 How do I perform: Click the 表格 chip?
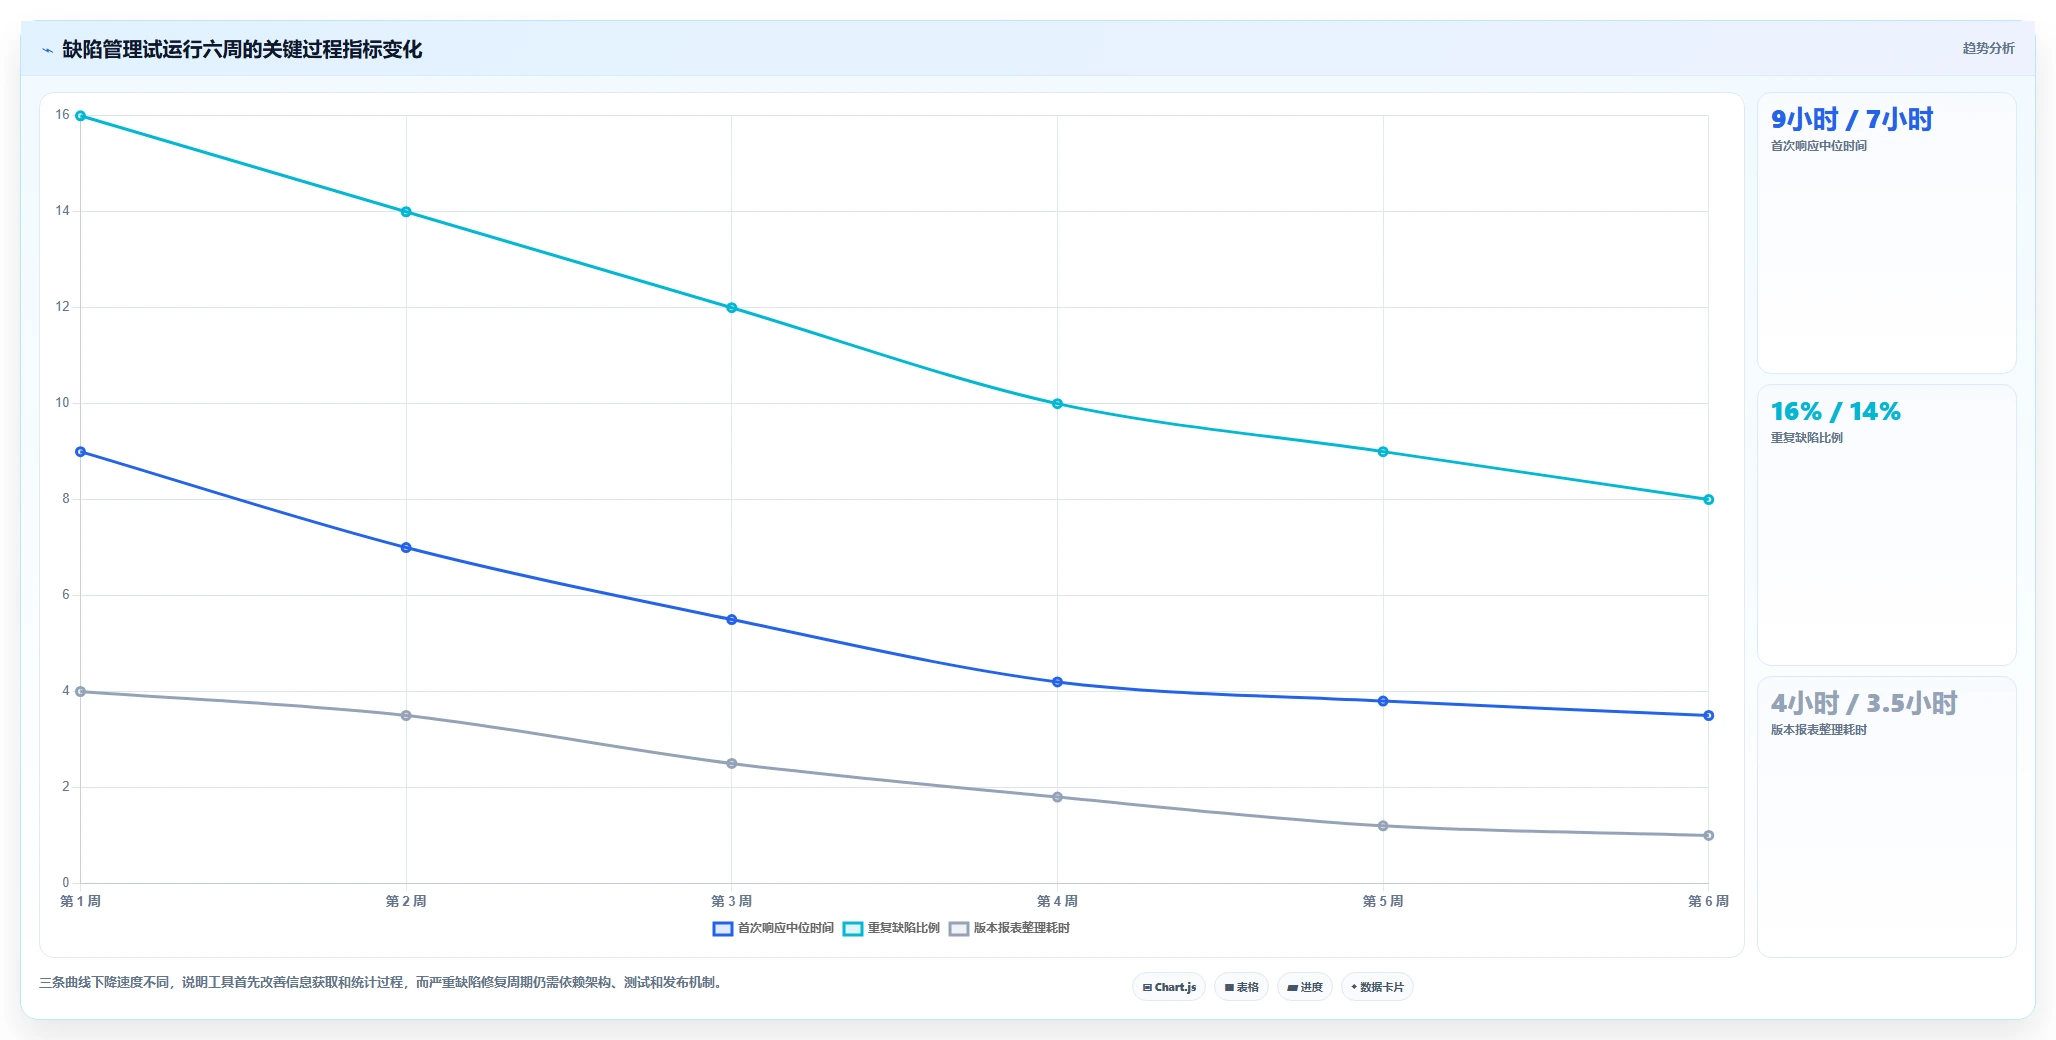pyautogui.click(x=1241, y=987)
